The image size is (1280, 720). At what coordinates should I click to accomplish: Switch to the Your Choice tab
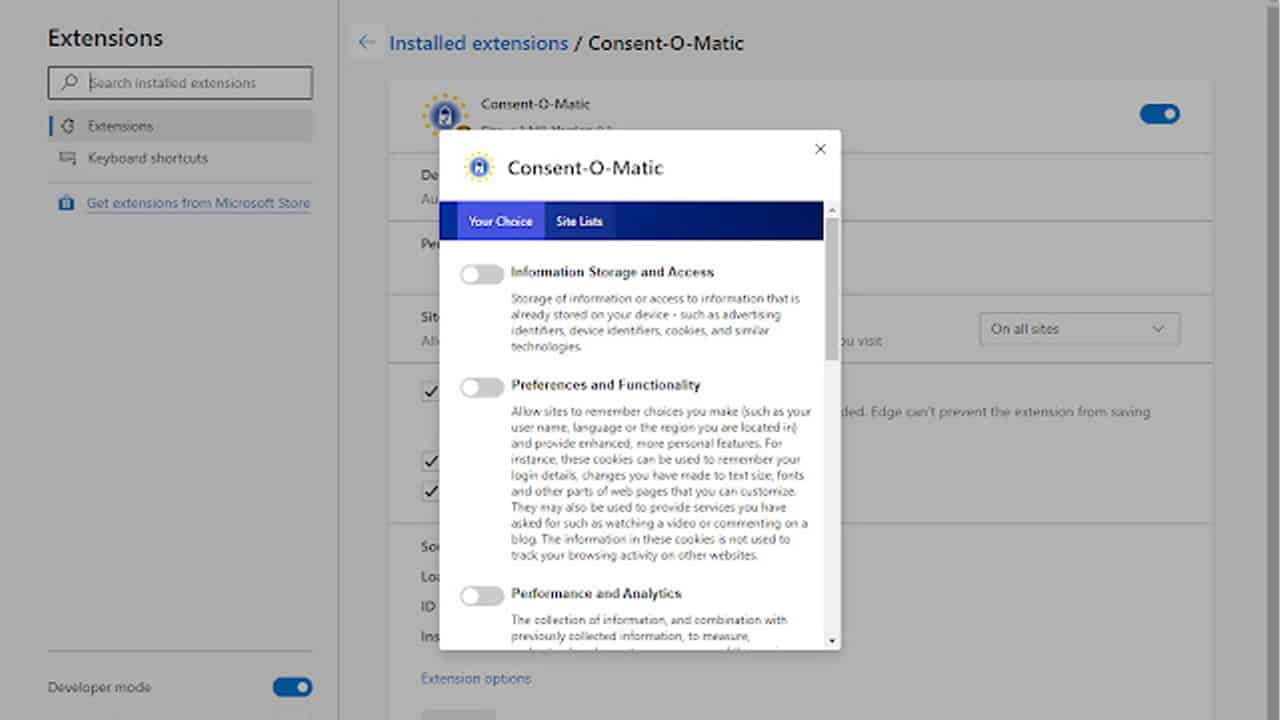[501, 221]
